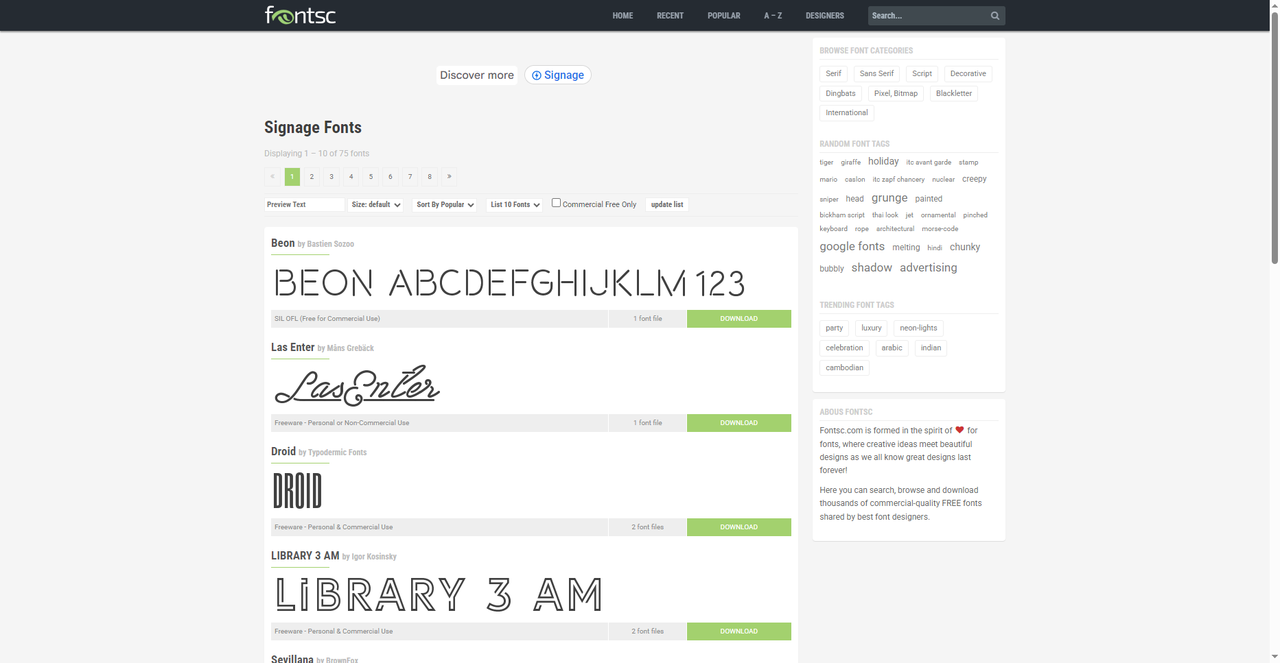Enable the Commercial Free Only checkbox

[x=557, y=203]
